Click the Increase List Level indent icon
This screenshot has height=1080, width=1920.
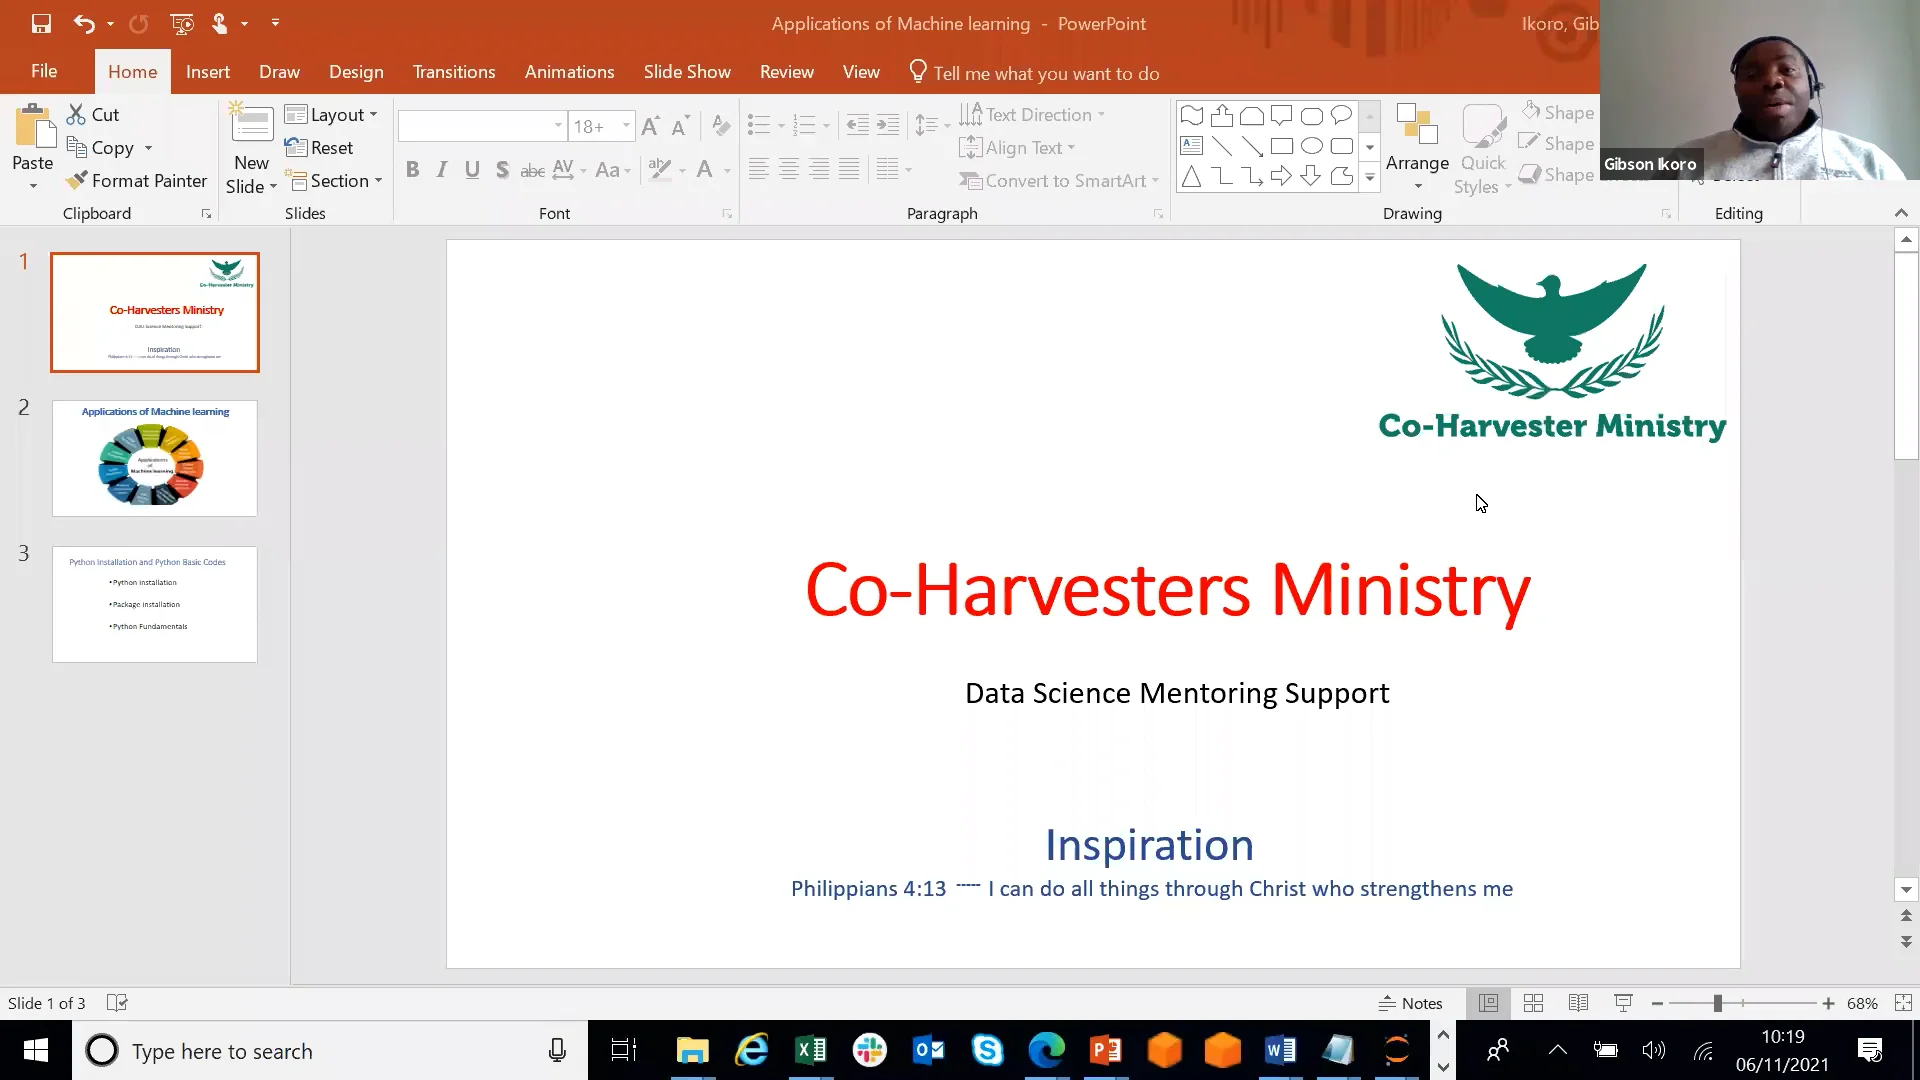[x=888, y=126]
